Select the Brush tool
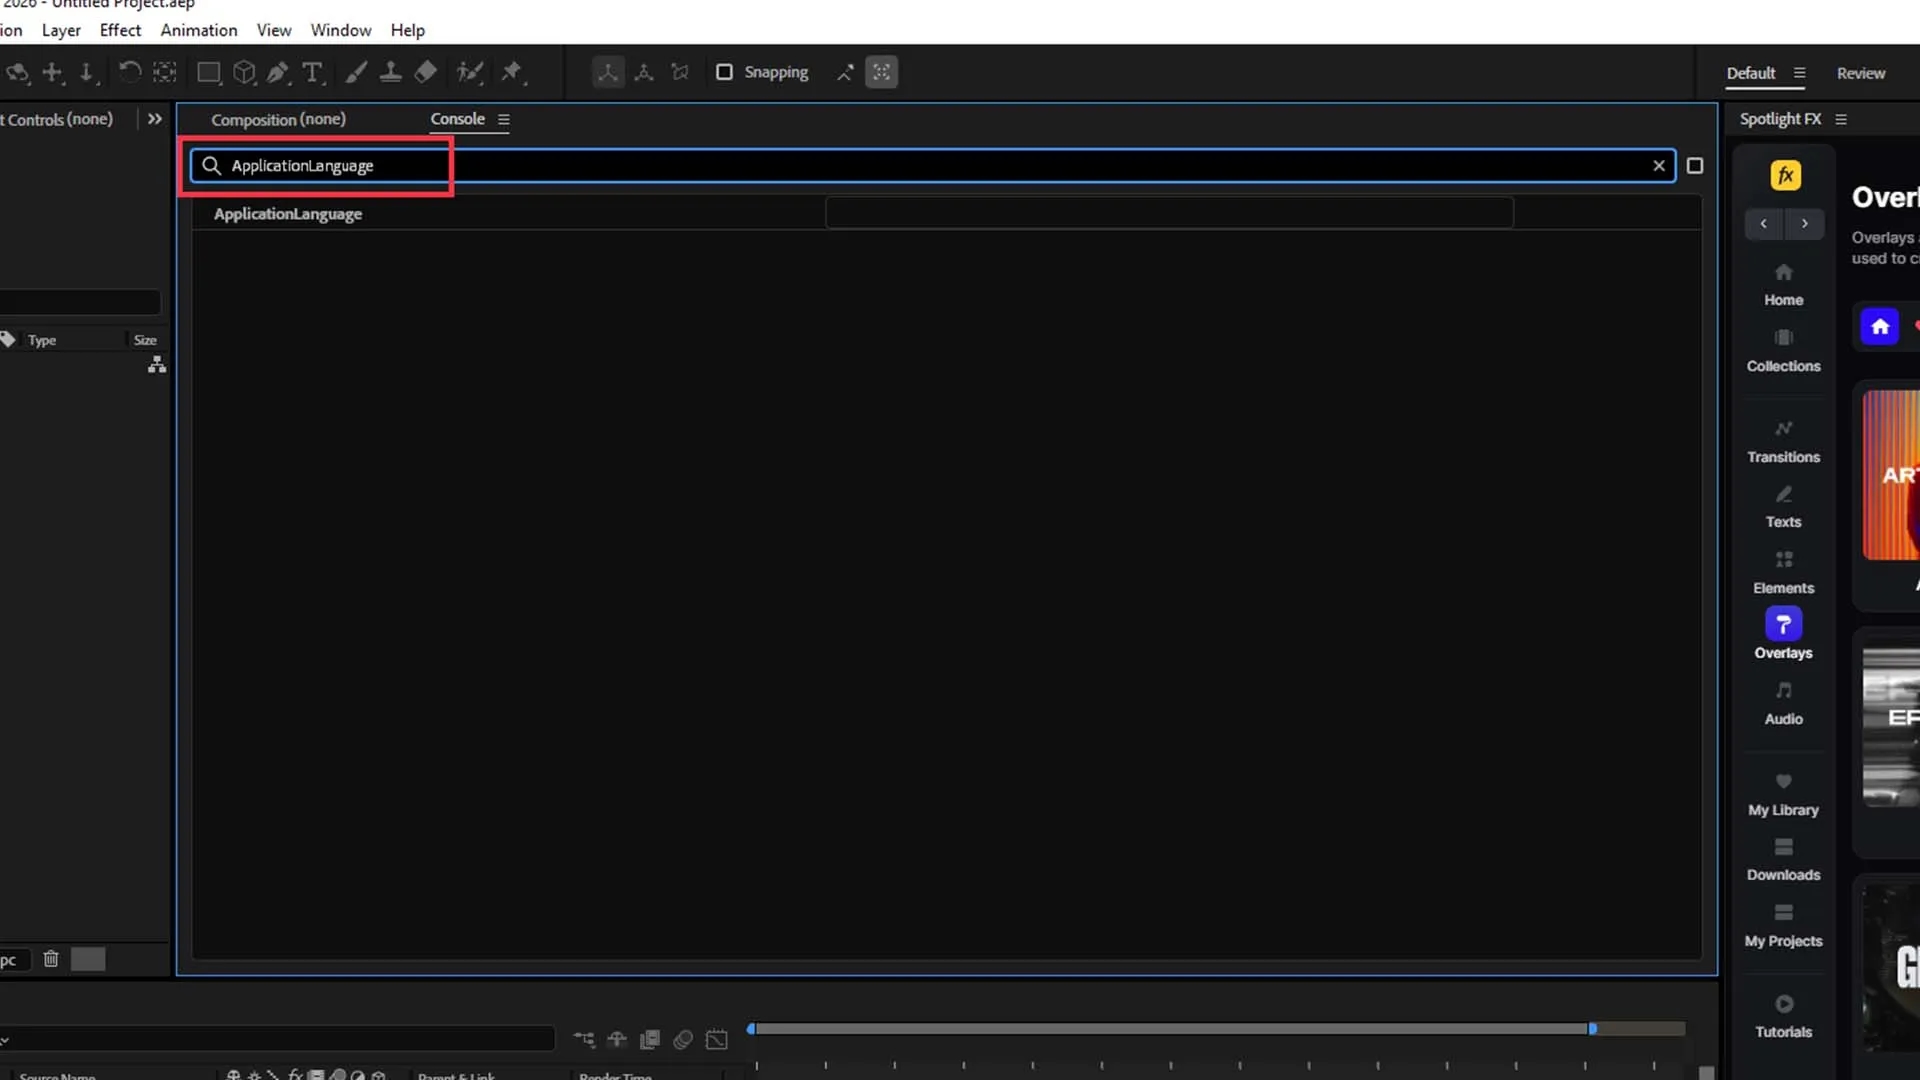Viewport: 1920px width, 1080px height. click(356, 72)
